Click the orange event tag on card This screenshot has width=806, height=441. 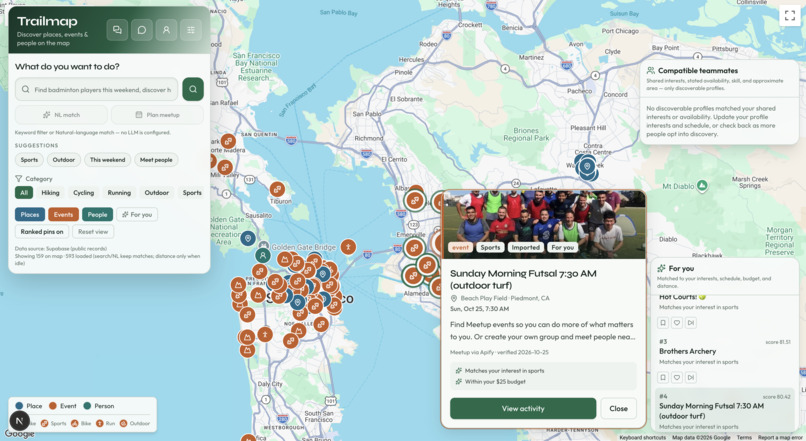(460, 247)
